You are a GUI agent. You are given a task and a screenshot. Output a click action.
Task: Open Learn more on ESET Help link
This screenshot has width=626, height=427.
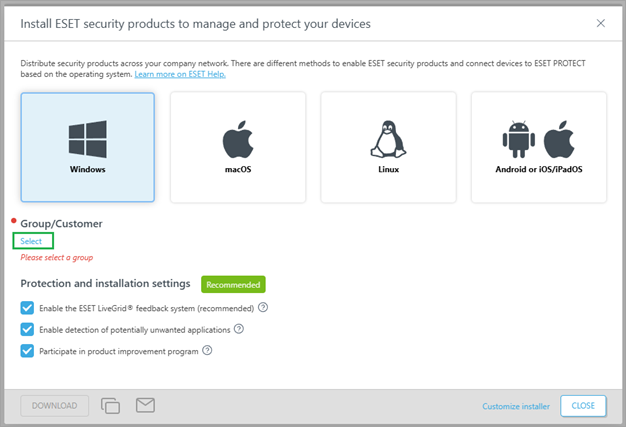pos(180,74)
